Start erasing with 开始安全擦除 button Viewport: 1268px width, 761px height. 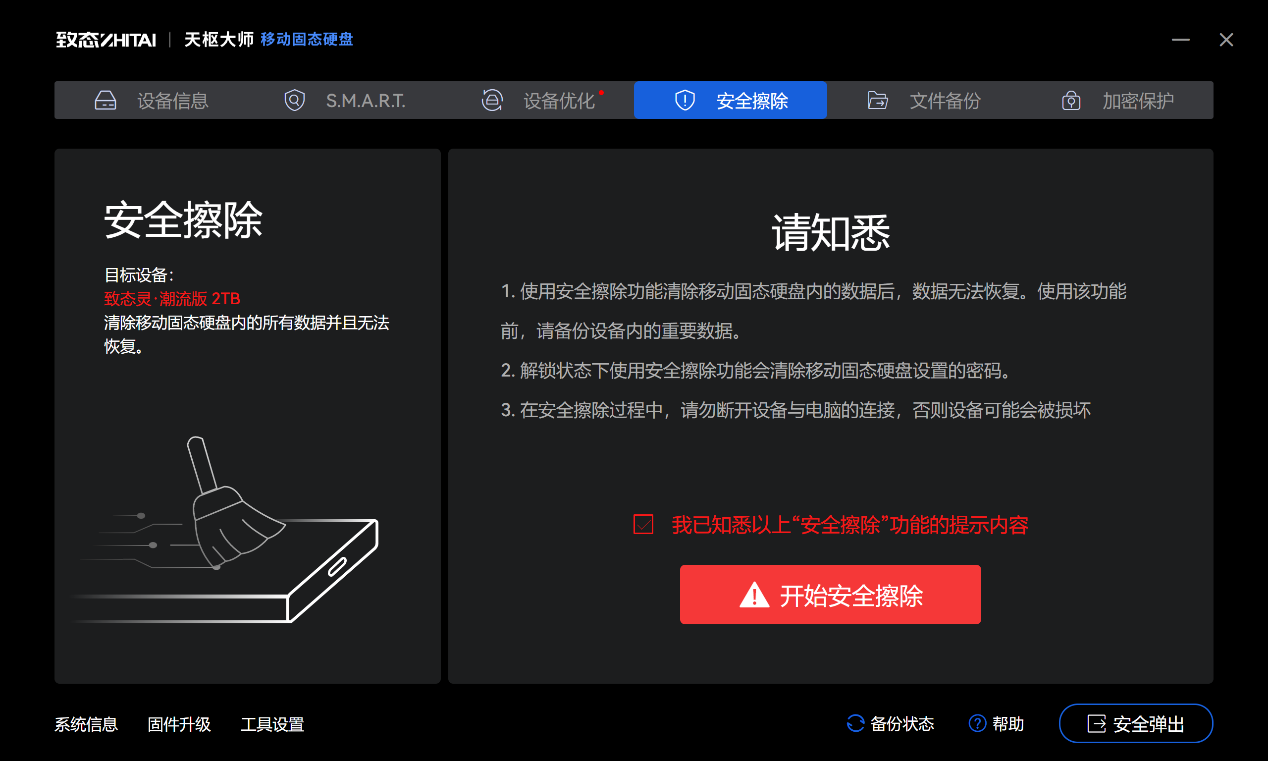(830, 595)
